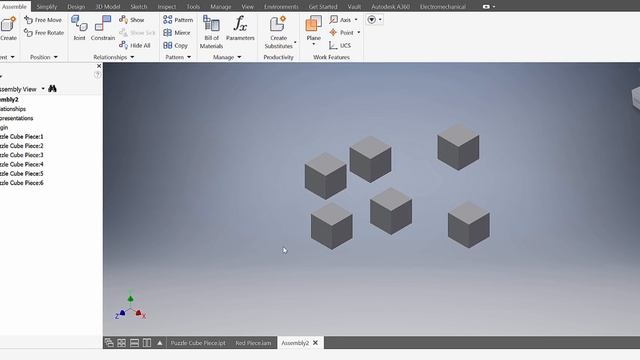Click the vertical arrange windows icon
Image resolution: width=640 pixels, height=360 pixels.
[147, 343]
